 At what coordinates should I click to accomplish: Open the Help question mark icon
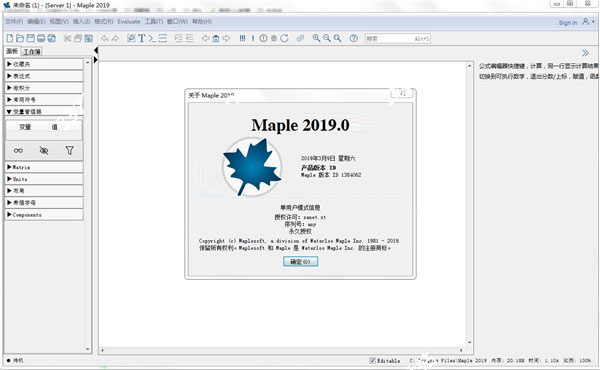(354, 38)
